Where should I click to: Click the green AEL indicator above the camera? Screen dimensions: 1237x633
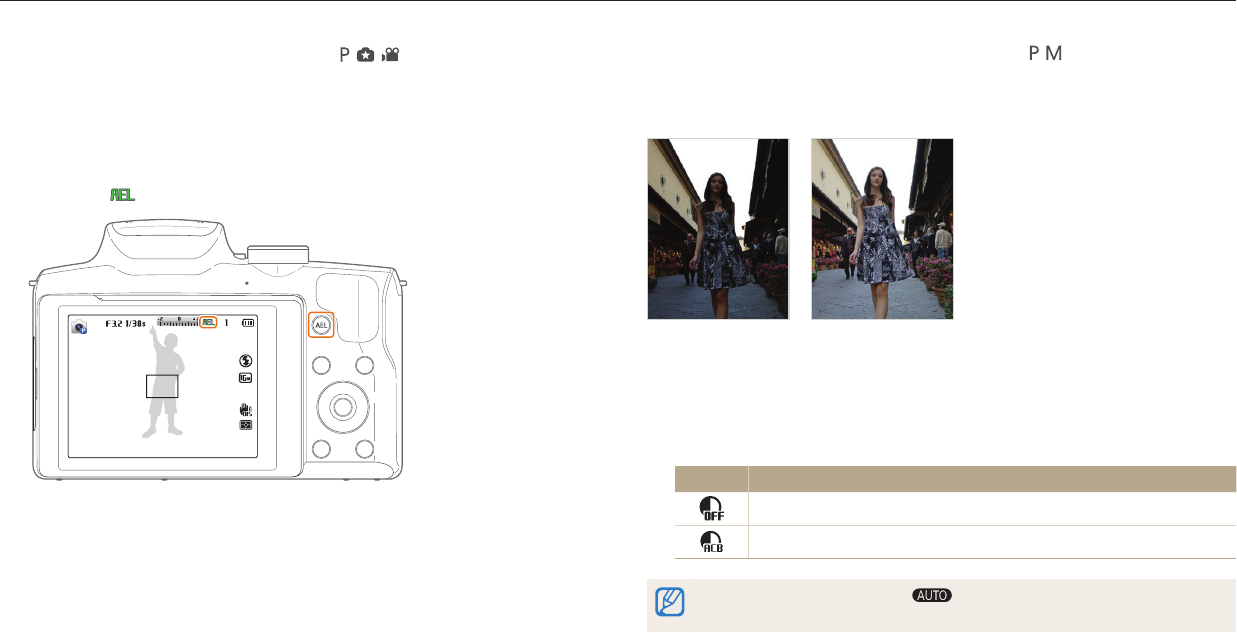click(x=122, y=192)
